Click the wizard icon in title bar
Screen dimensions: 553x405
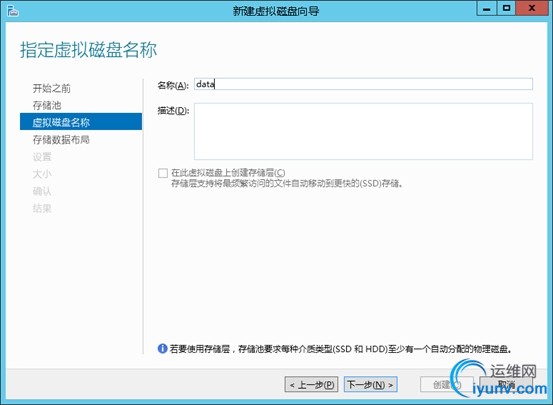point(13,11)
